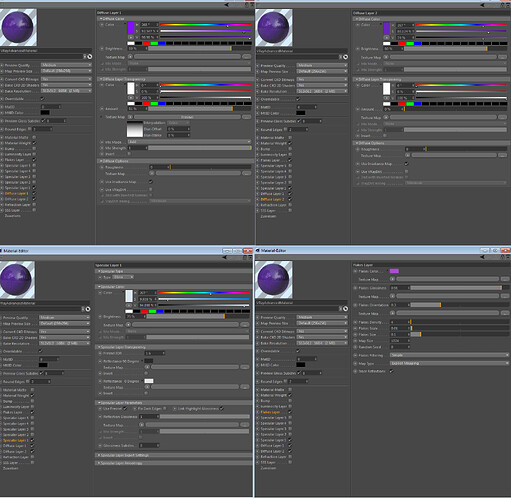This screenshot has width=511, height=499.
Task: Click Cinema 4D icon in Flakes Layer title bar
Action: click(x=258, y=250)
